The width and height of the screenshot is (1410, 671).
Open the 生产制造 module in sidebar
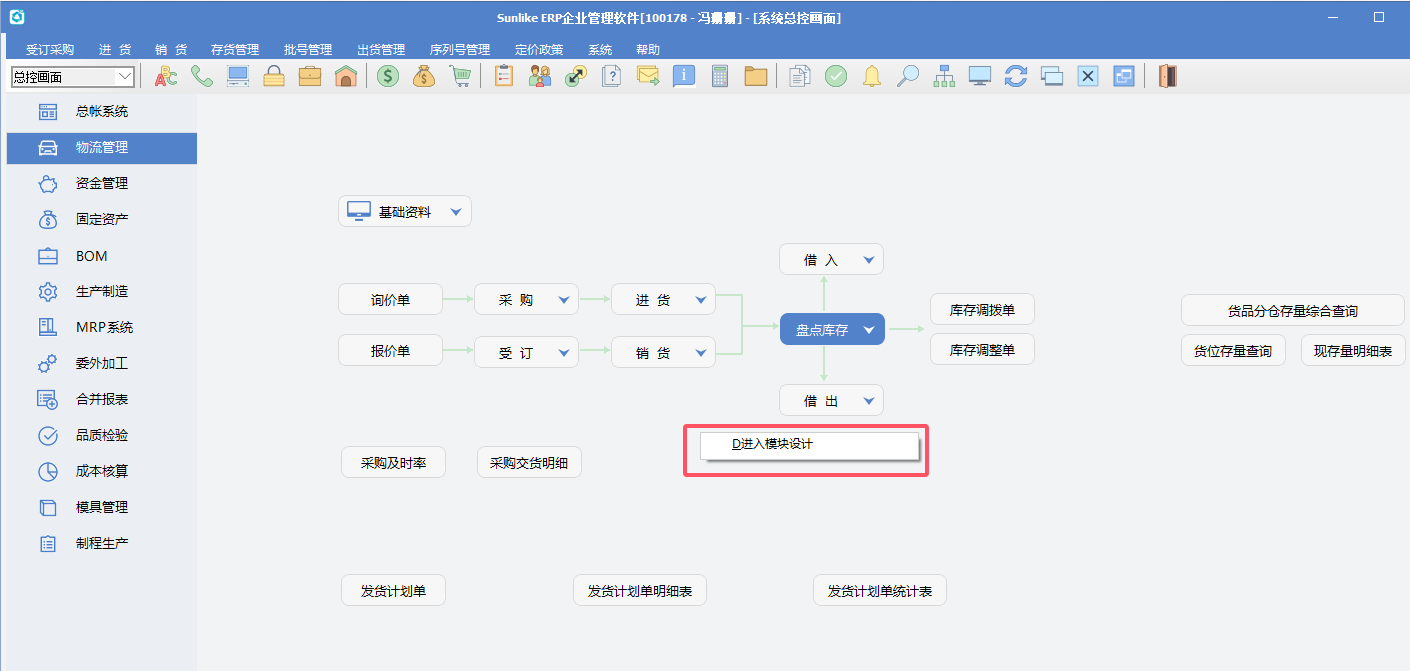[x=101, y=292]
